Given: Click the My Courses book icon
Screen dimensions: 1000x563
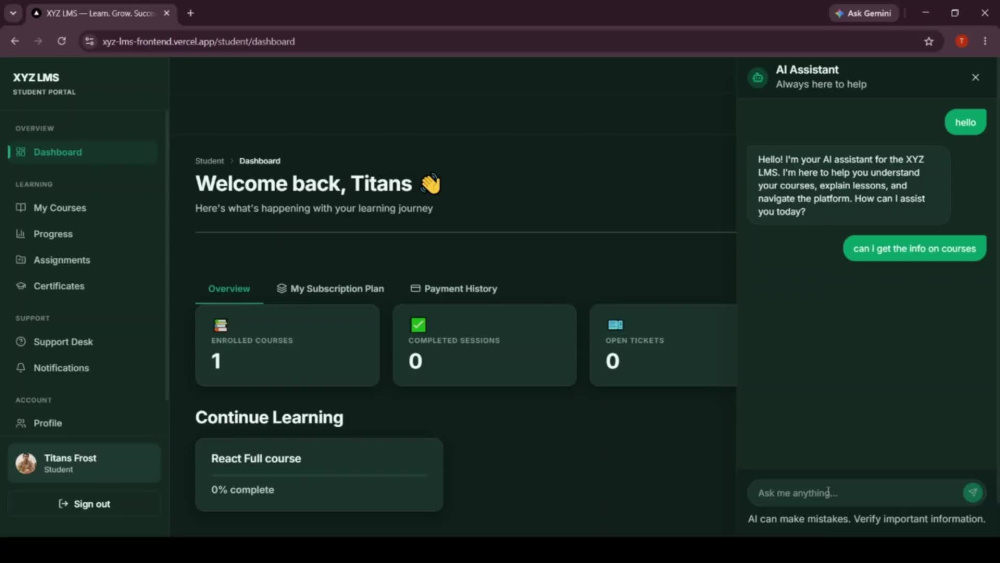Looking at the screenshot, I should pos(21,208).
